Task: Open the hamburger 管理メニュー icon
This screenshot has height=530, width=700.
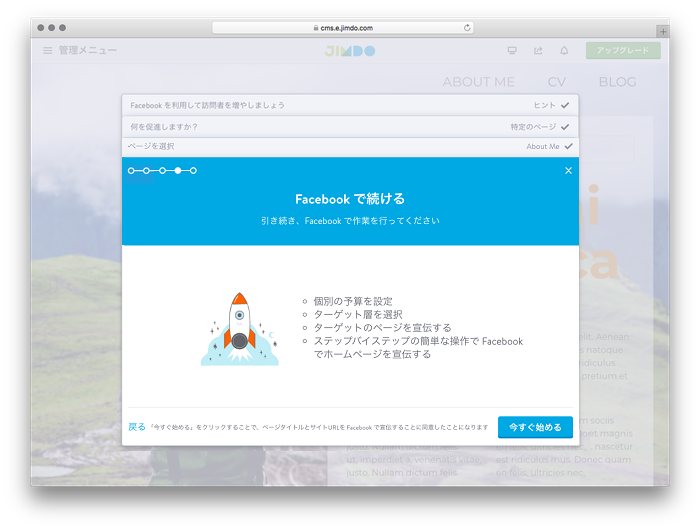Action: (48, 50)
